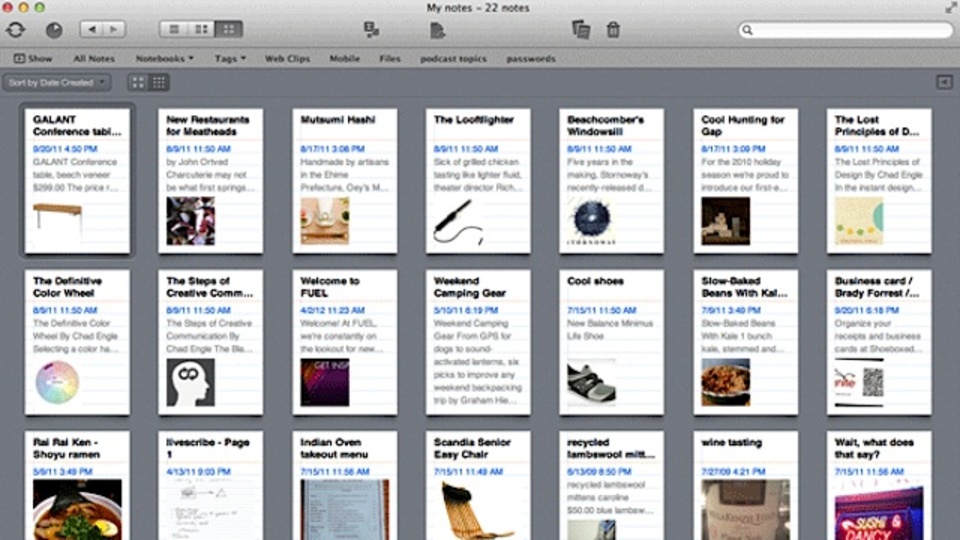Screen dimensions: 960x540
Task: Open The Lost Principles of Design note
Action: tap(879, 181)
